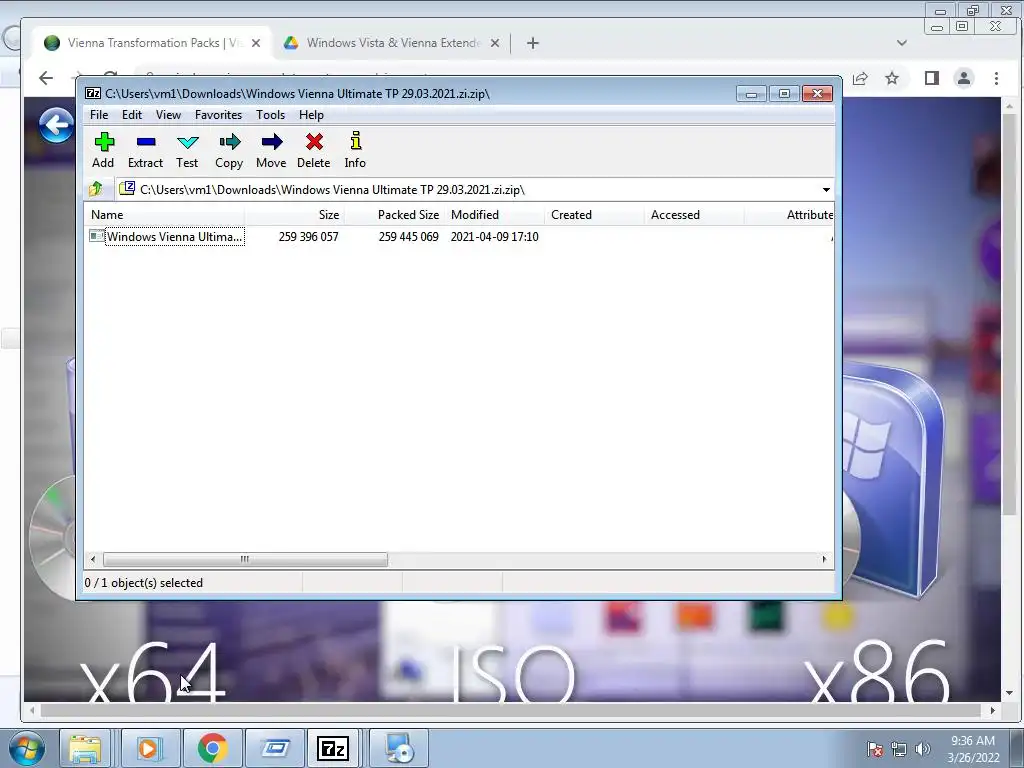Sort by the Created column header
This screenshot has height=768, width=1024.
(594, 215)
